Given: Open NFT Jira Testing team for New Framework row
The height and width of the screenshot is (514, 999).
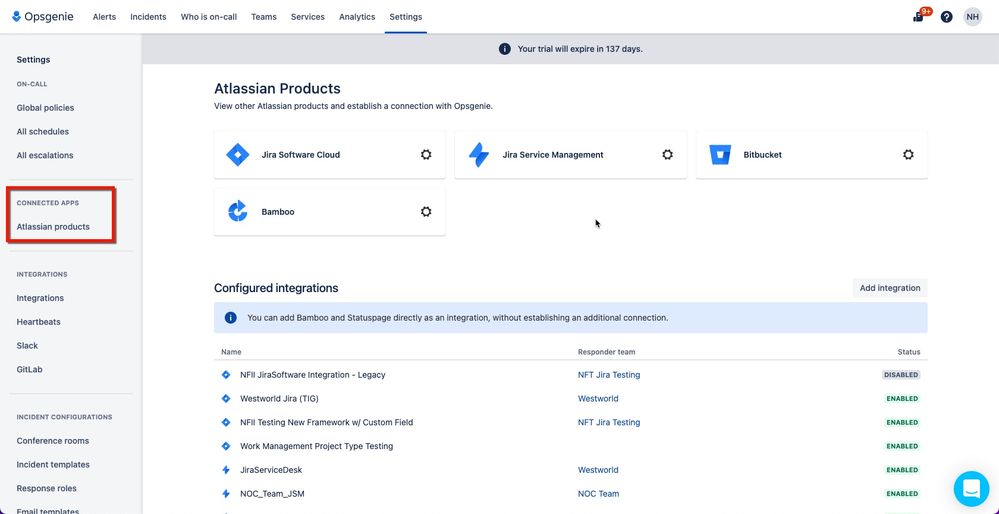Looking at the screenshot, I should pos(609,422).
